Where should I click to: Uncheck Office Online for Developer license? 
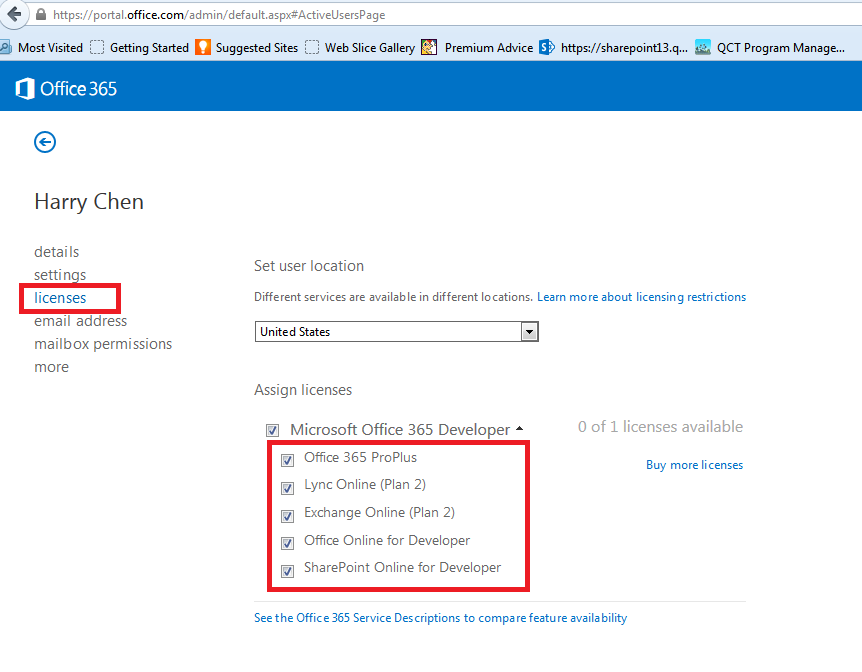287,543
